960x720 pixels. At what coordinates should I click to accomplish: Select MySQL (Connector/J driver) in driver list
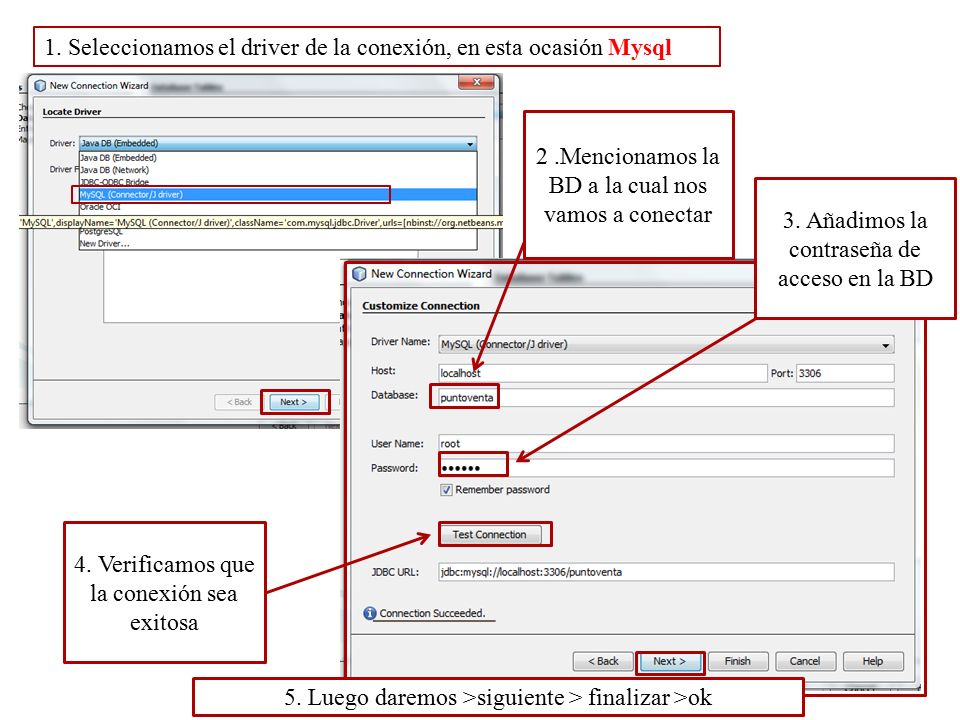[278, 195]
